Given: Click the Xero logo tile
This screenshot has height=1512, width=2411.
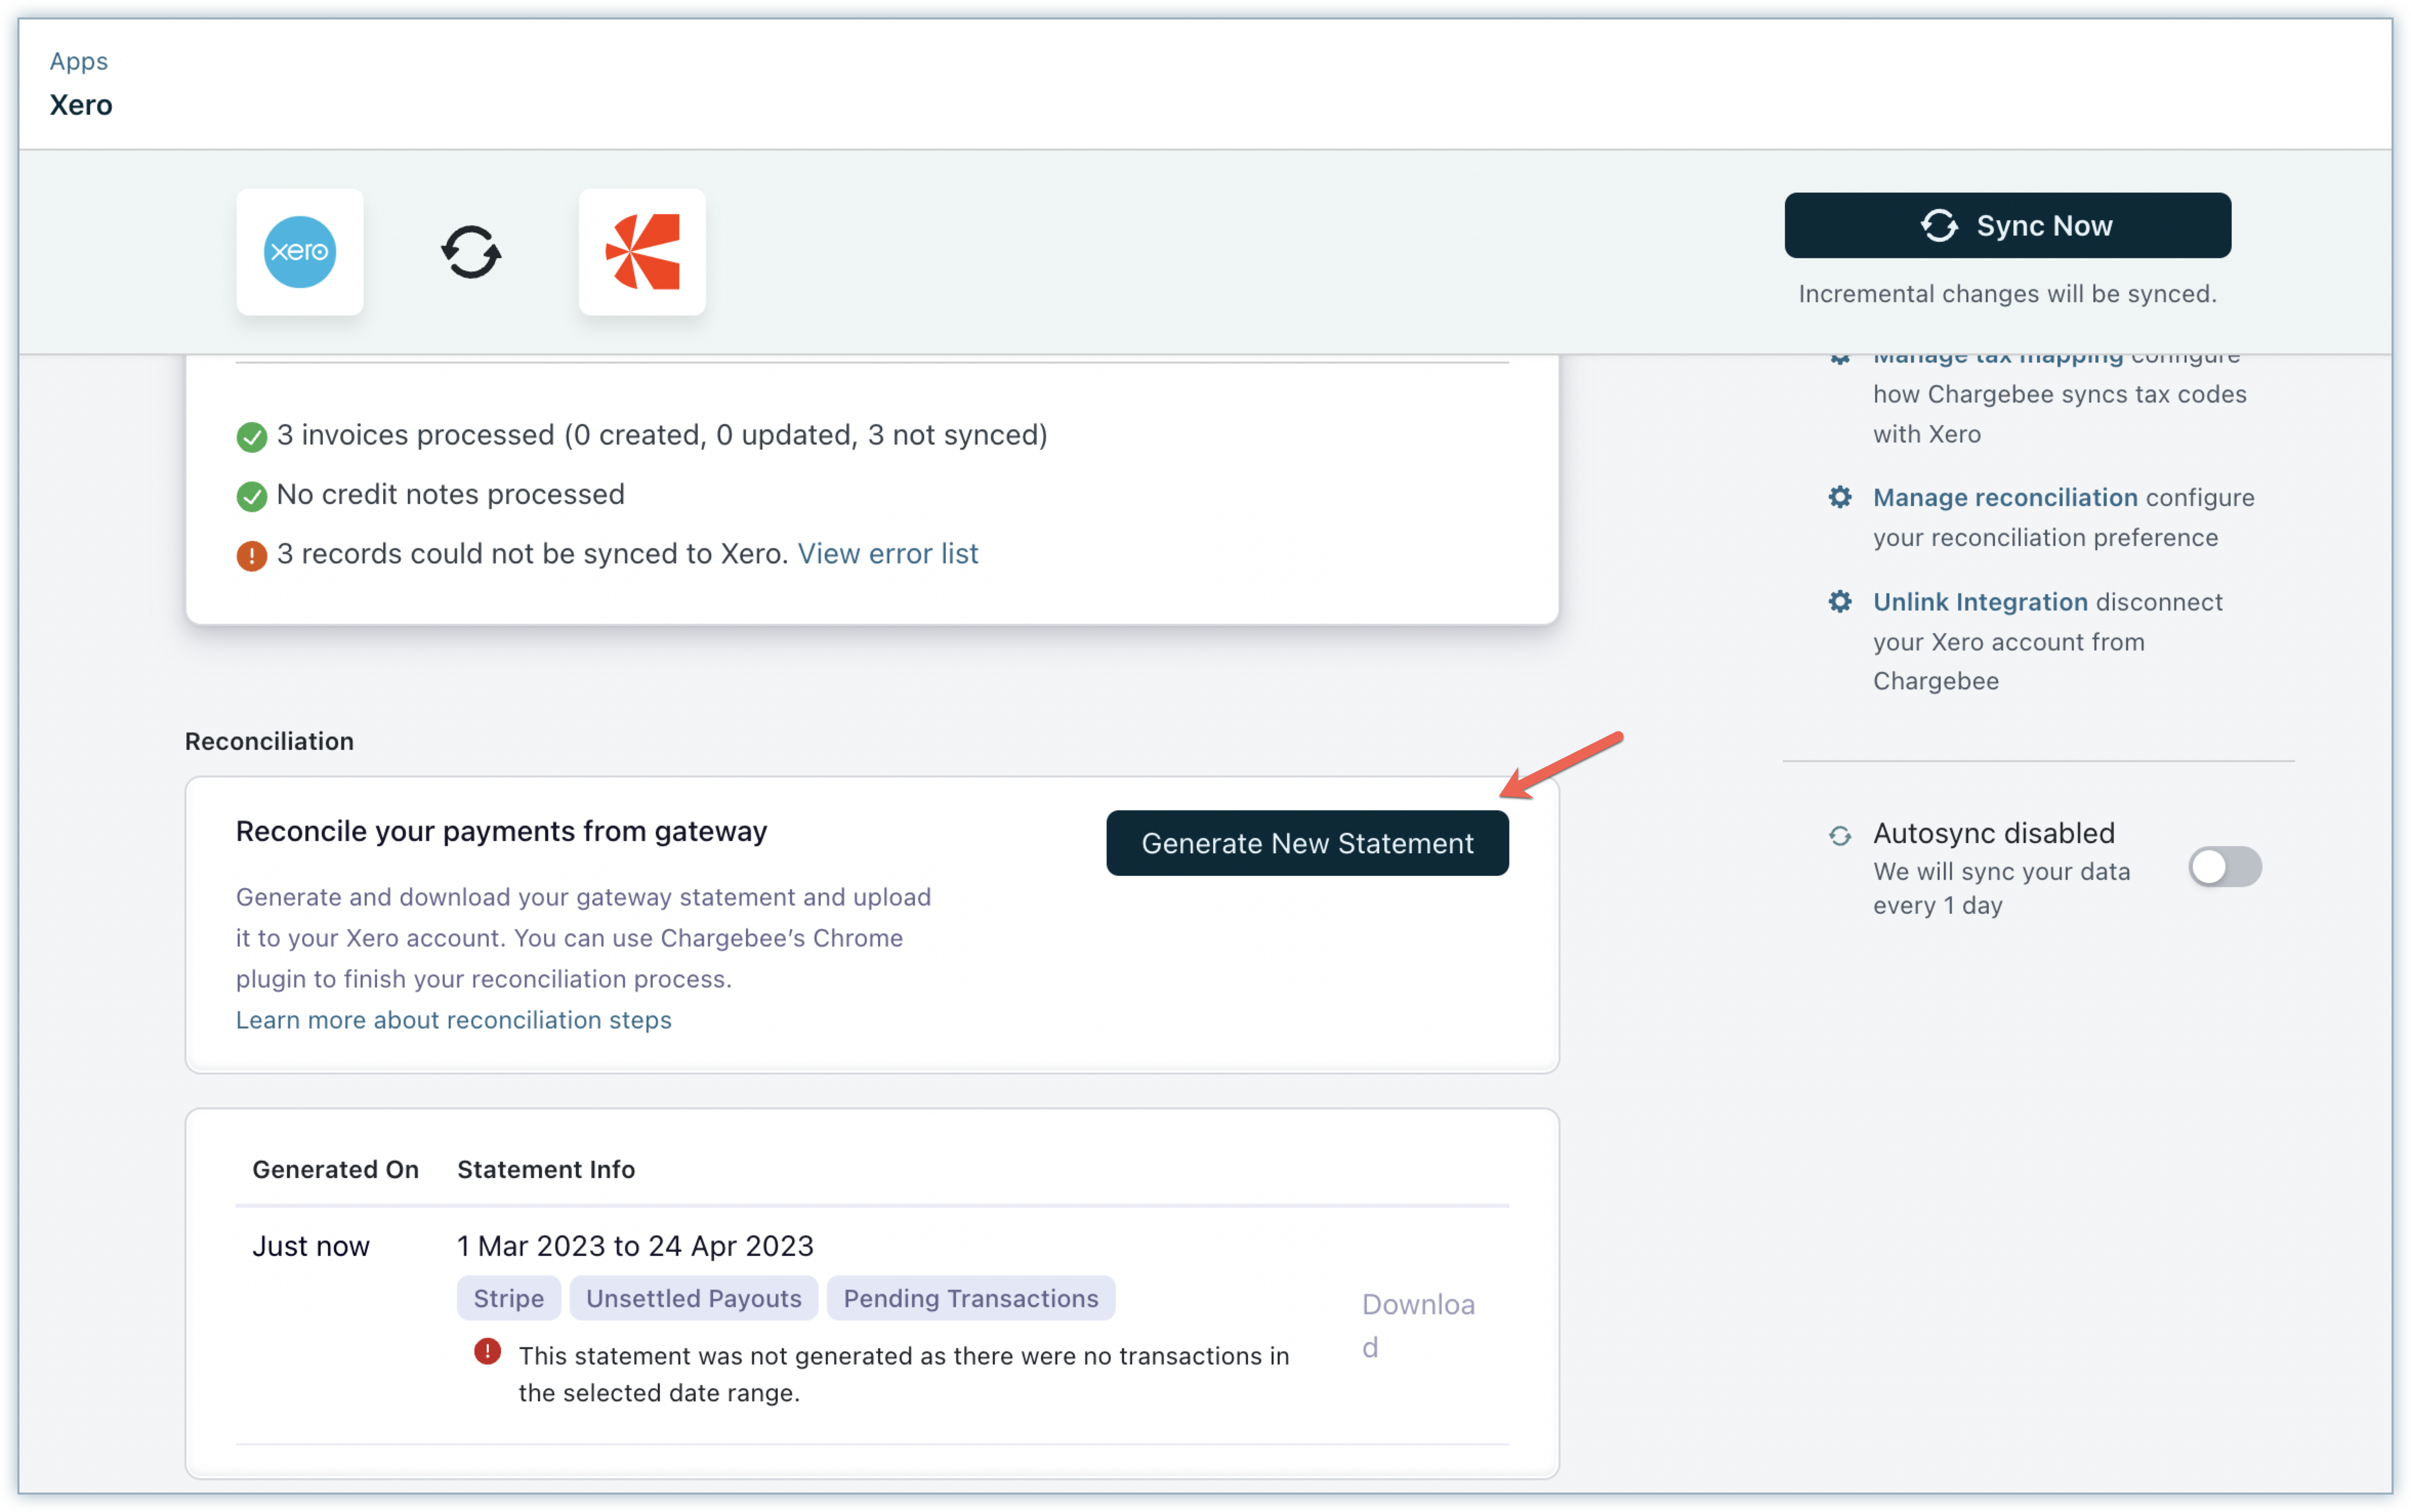Looking at the screenshot, I should [299, 252].
